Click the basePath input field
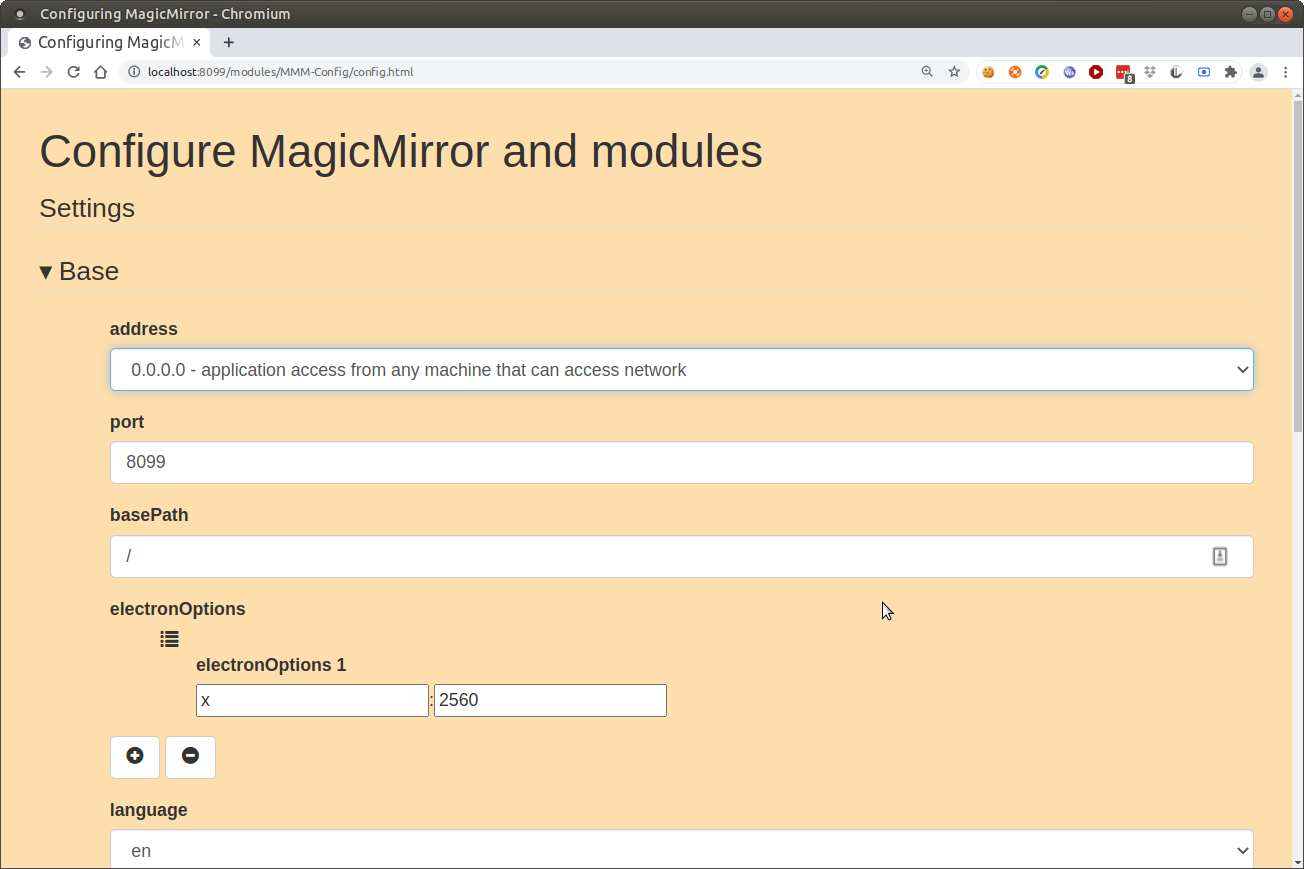This screenshot has width=1304, height=869. (682, 556)
